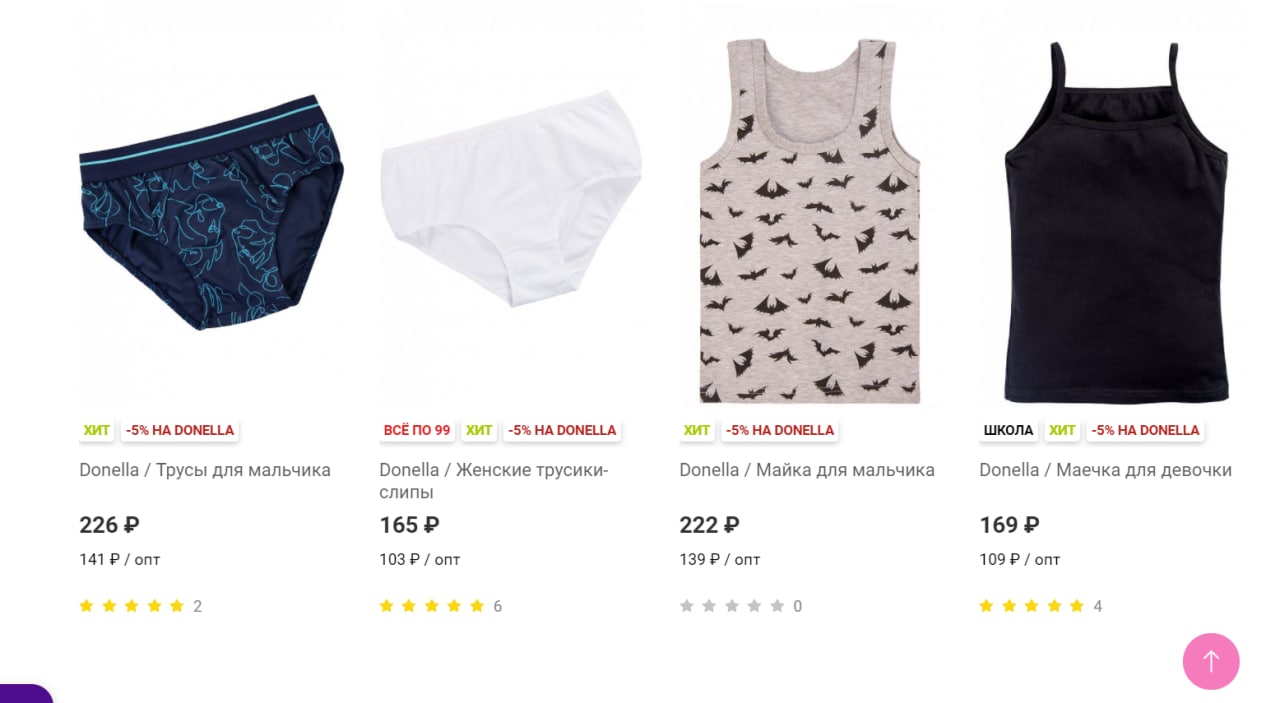Open Donella / Женские трусики-слипы product link

click(494, 481)
